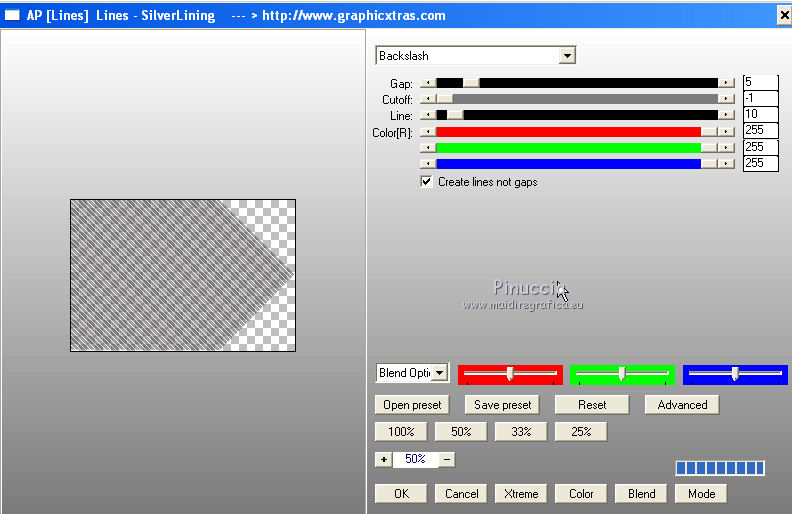Viewport: 792px width, 514px height.
Task: Click the blue color value field
Action: click(x=760, y=163)
